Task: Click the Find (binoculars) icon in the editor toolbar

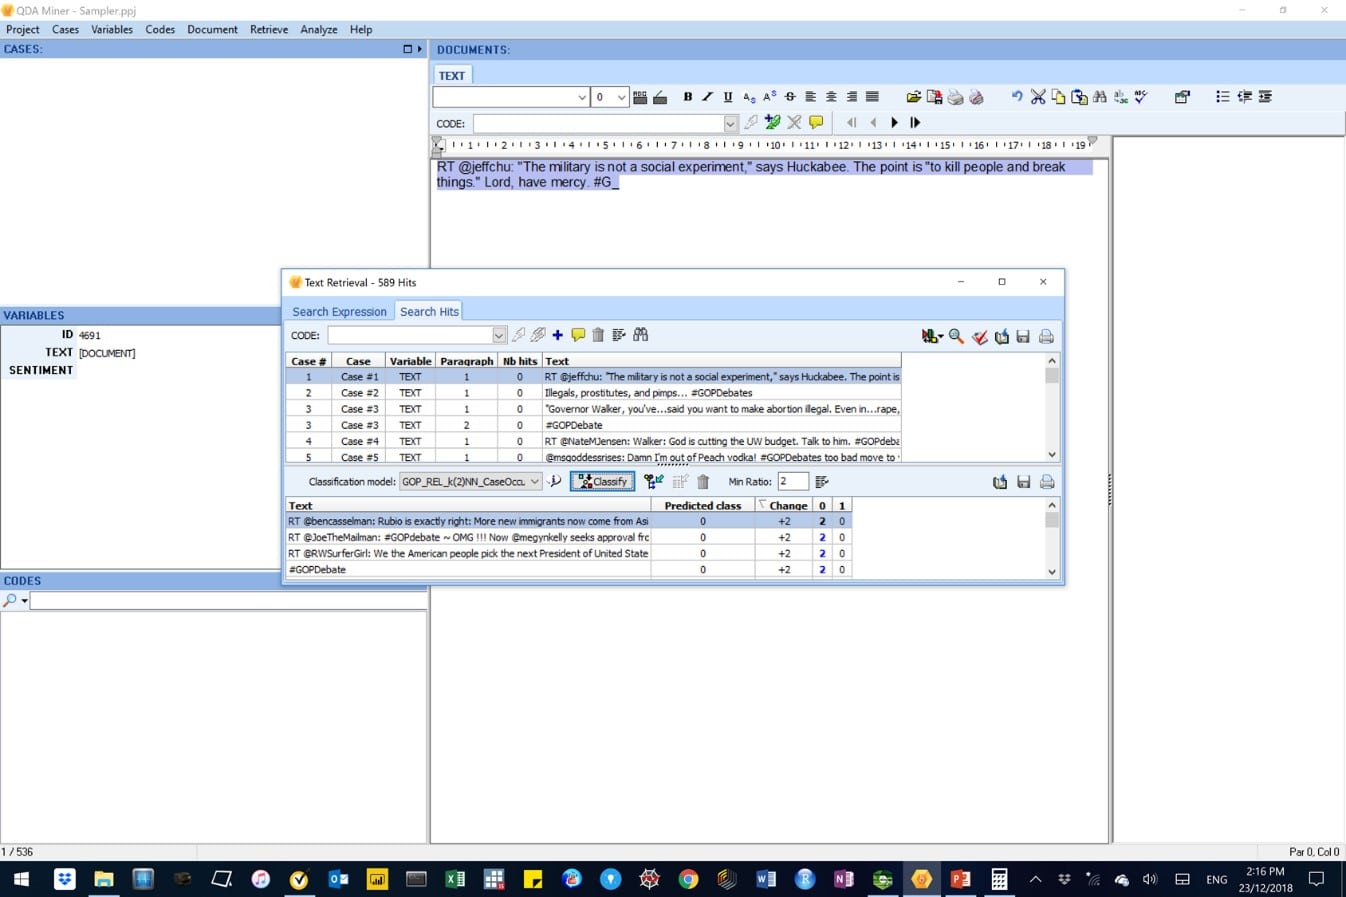Action: coord(1099,96)
